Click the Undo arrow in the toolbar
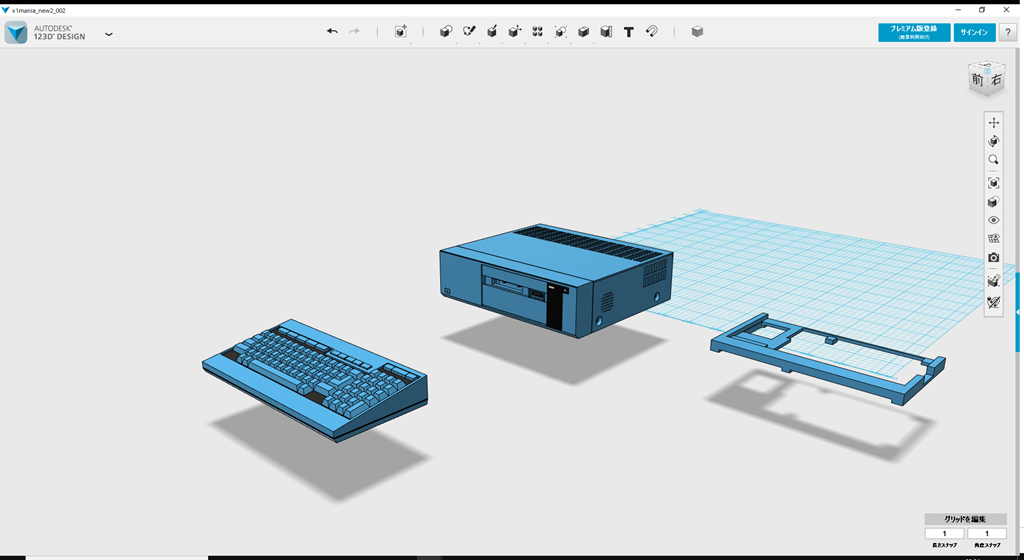1024x560 pixels. point(332,32)
